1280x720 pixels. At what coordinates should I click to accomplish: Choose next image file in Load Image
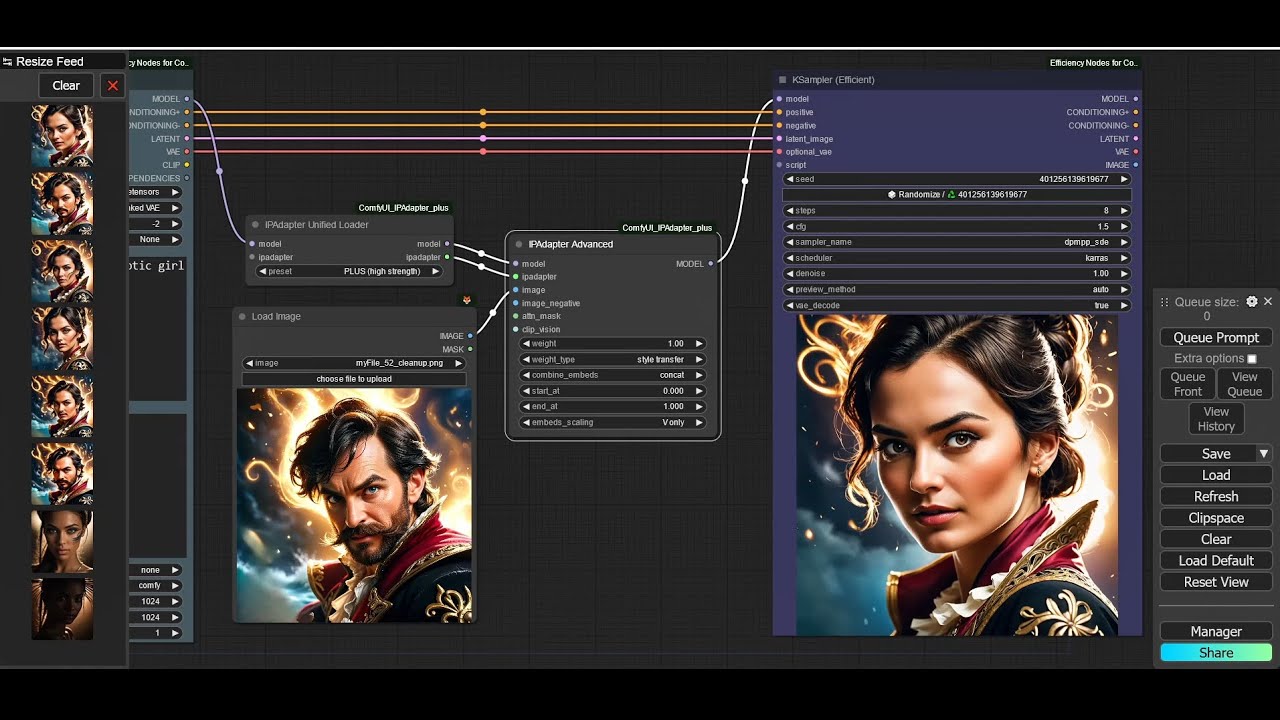click(459, 363)
